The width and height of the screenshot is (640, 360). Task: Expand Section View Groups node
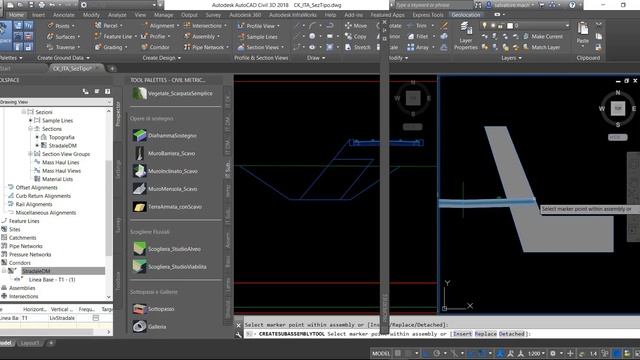(x=30, y=154)
